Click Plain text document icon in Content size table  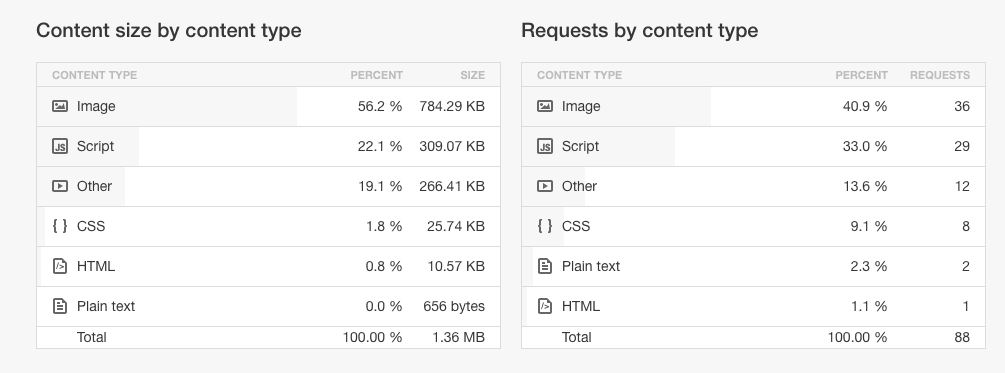pyautogui.click(x=60, y=306)
